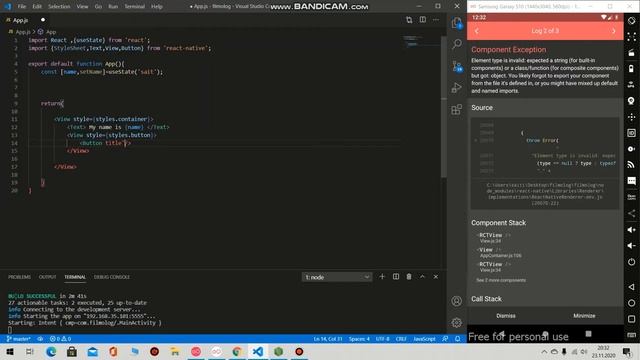Open the Extensions view
The width and height of the screenshot is (640, 360).
point(457,109)
